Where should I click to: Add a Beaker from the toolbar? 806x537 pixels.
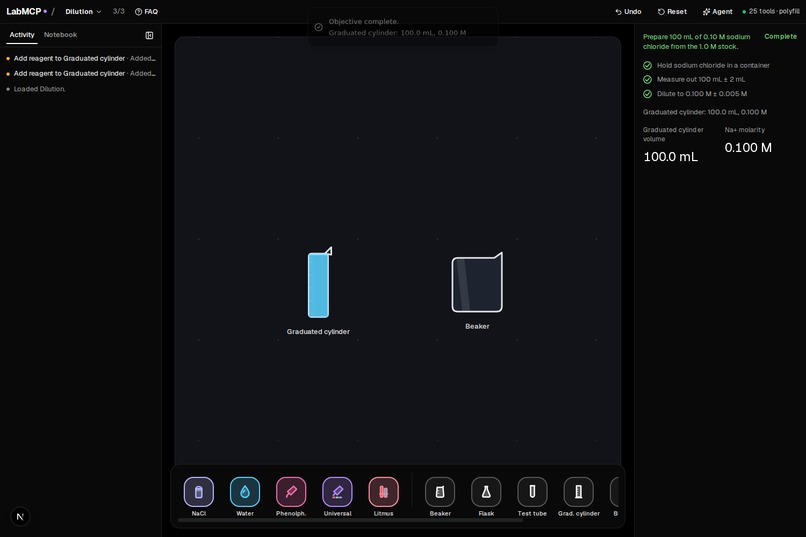point(440,492)
